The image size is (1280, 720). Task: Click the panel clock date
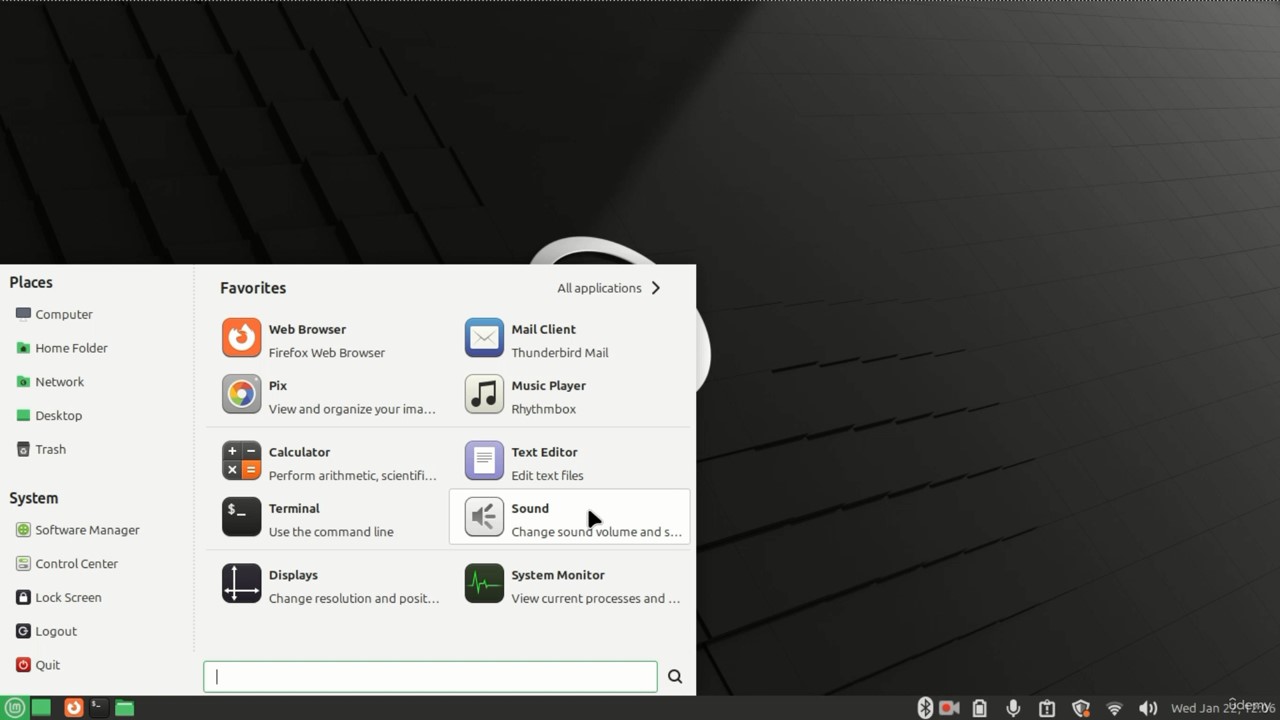pos(1222,708)
